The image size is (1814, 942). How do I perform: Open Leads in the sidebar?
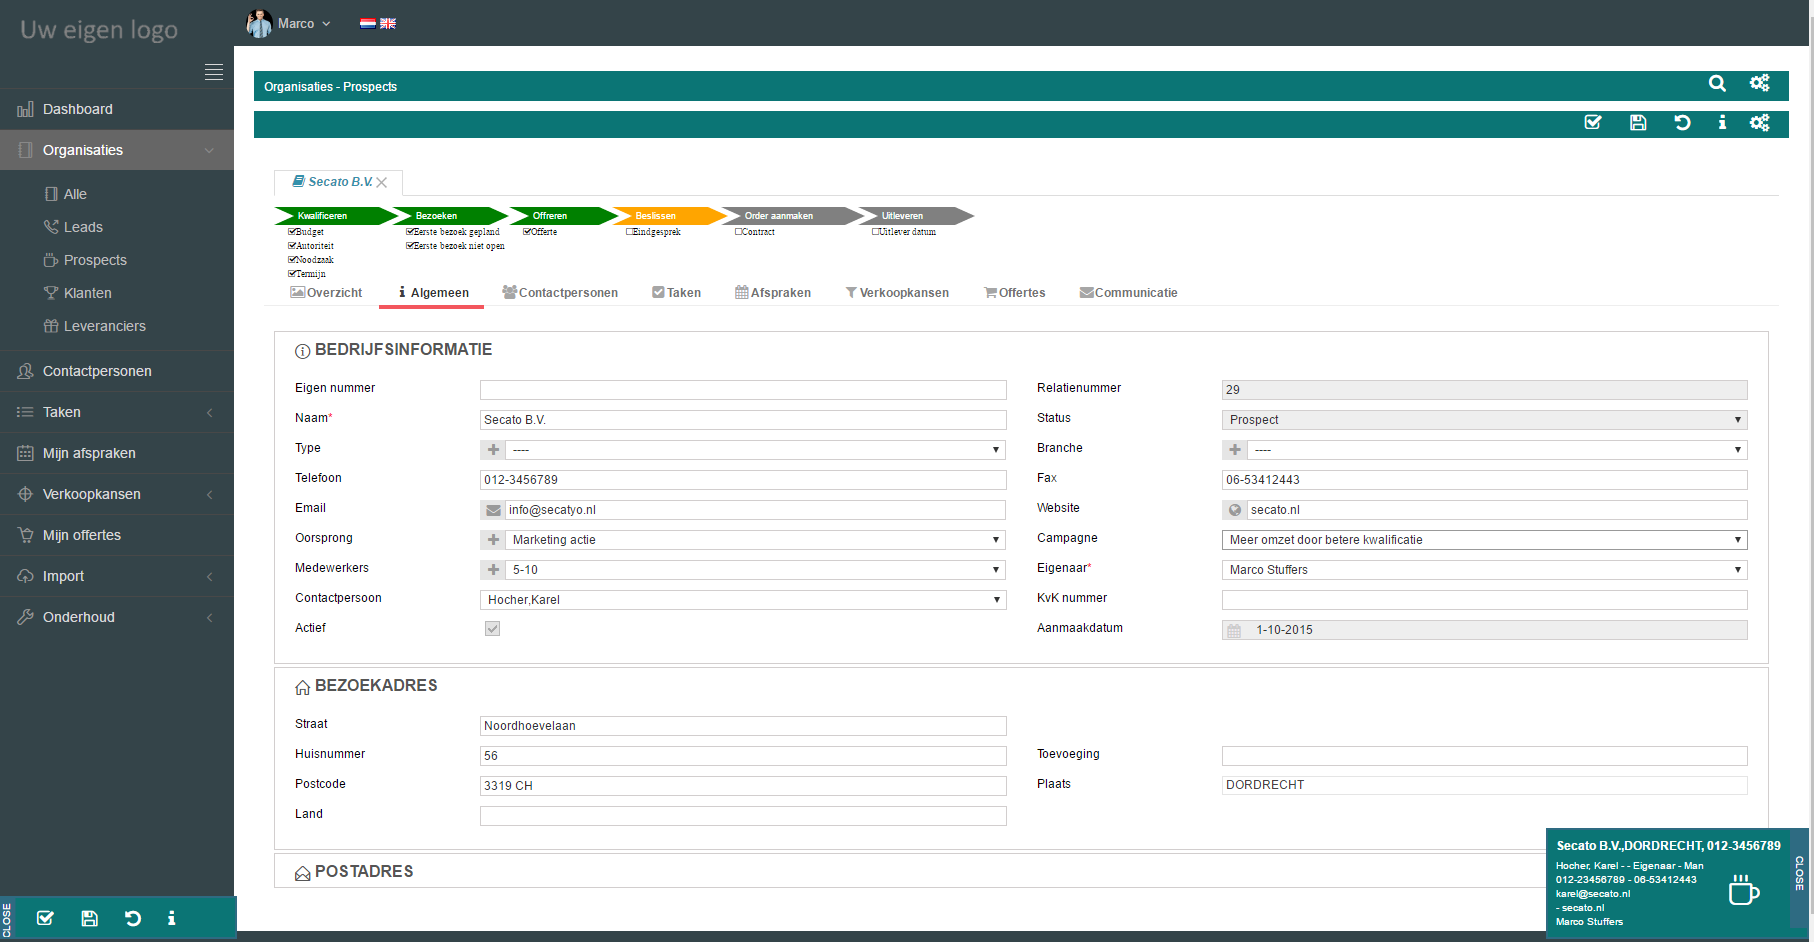click(x=83, y=227)
